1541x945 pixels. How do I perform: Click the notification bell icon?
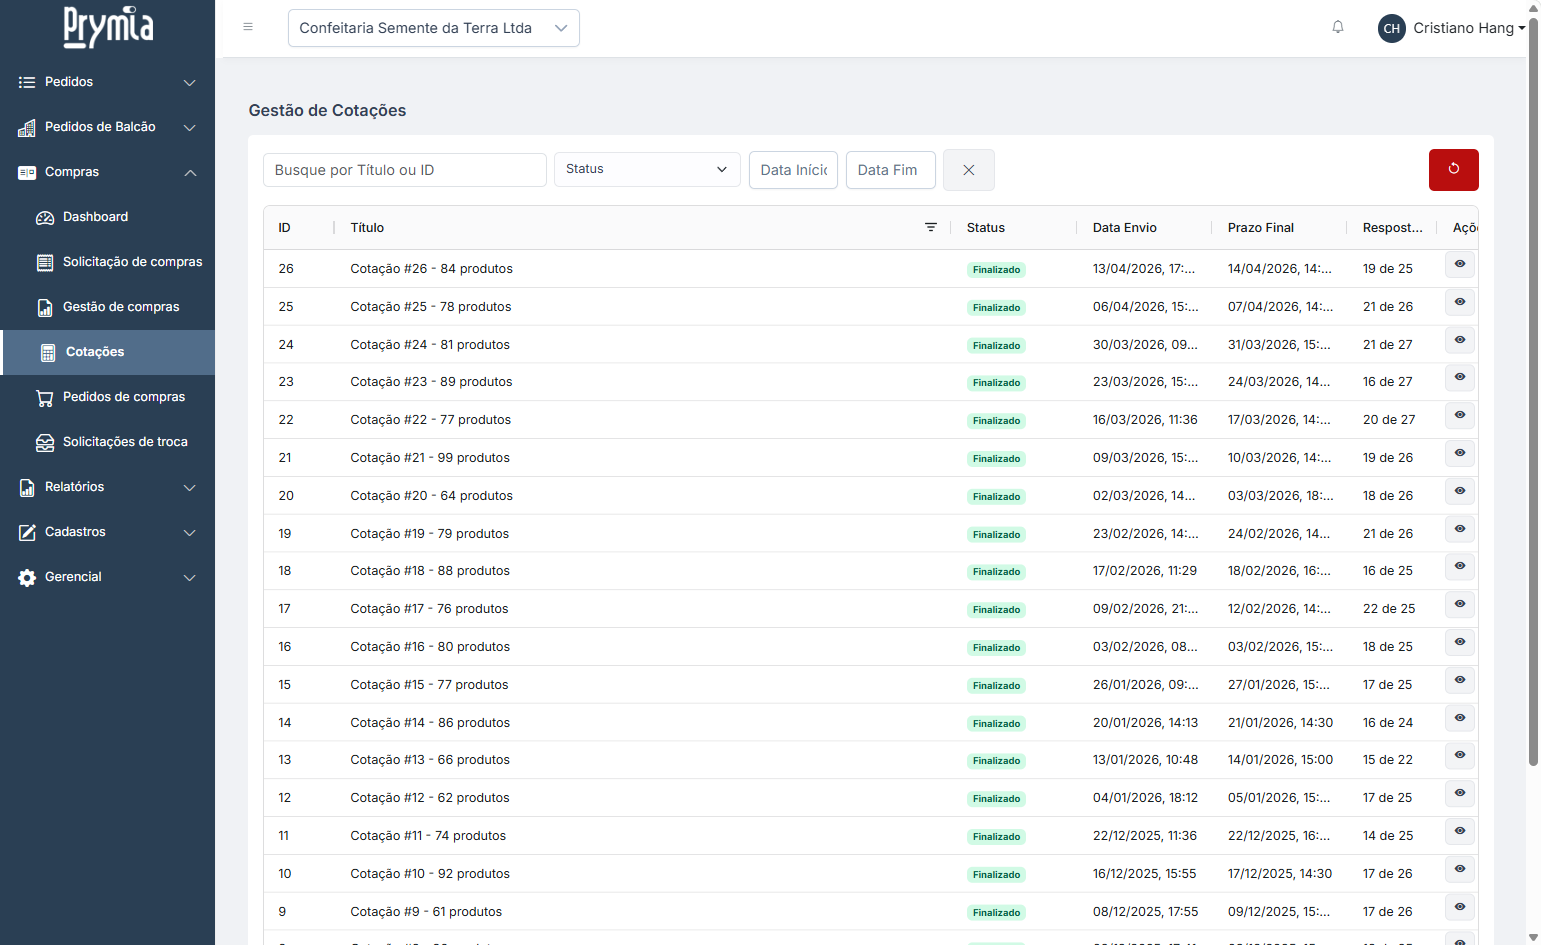click(x=1337, y=27)
